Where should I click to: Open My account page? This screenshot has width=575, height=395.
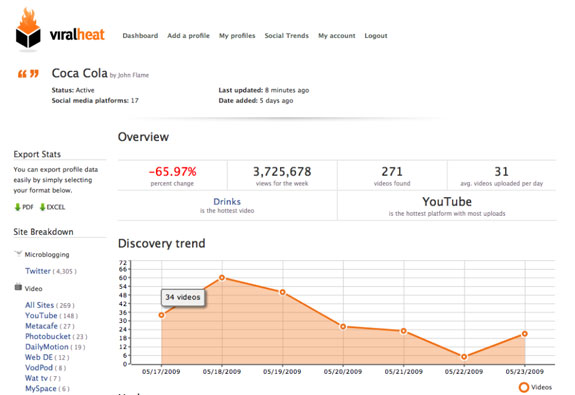(x=337, y=36)
